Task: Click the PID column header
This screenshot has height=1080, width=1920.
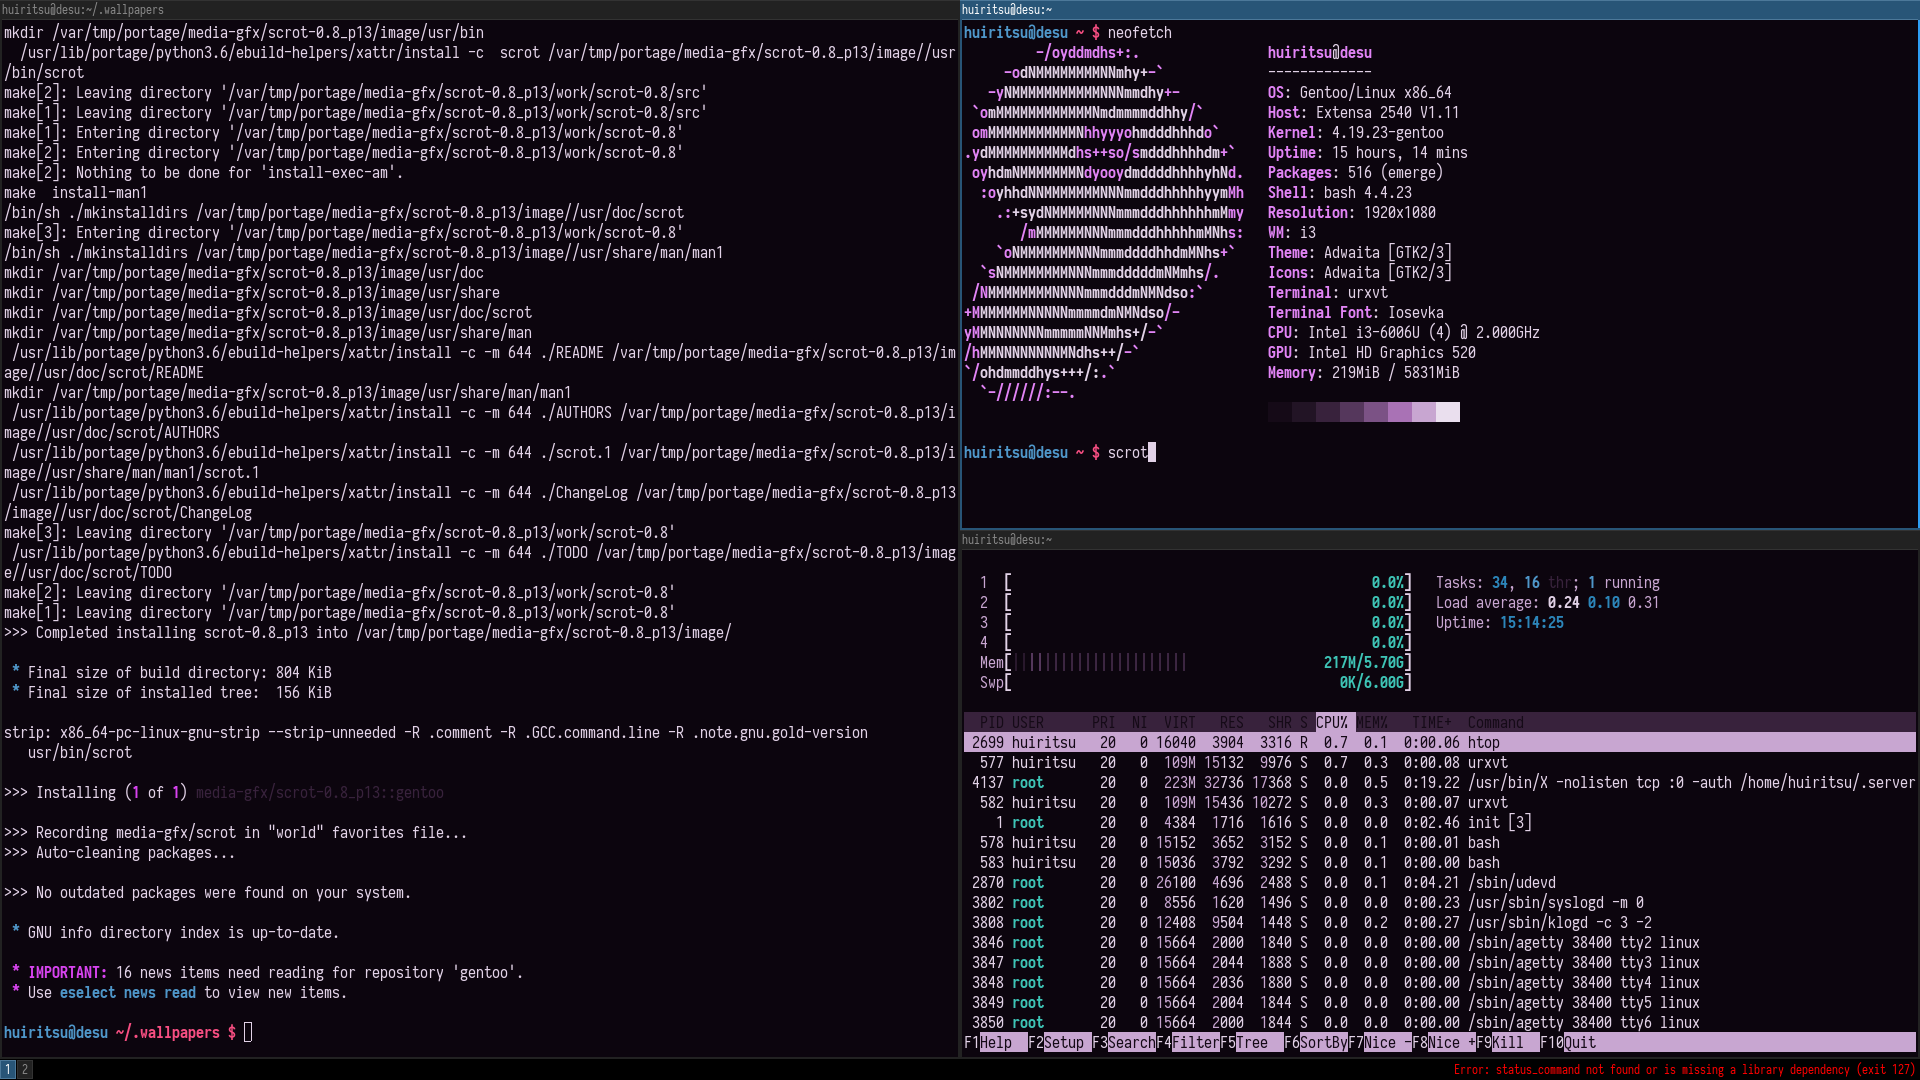Action: [991, 722]
